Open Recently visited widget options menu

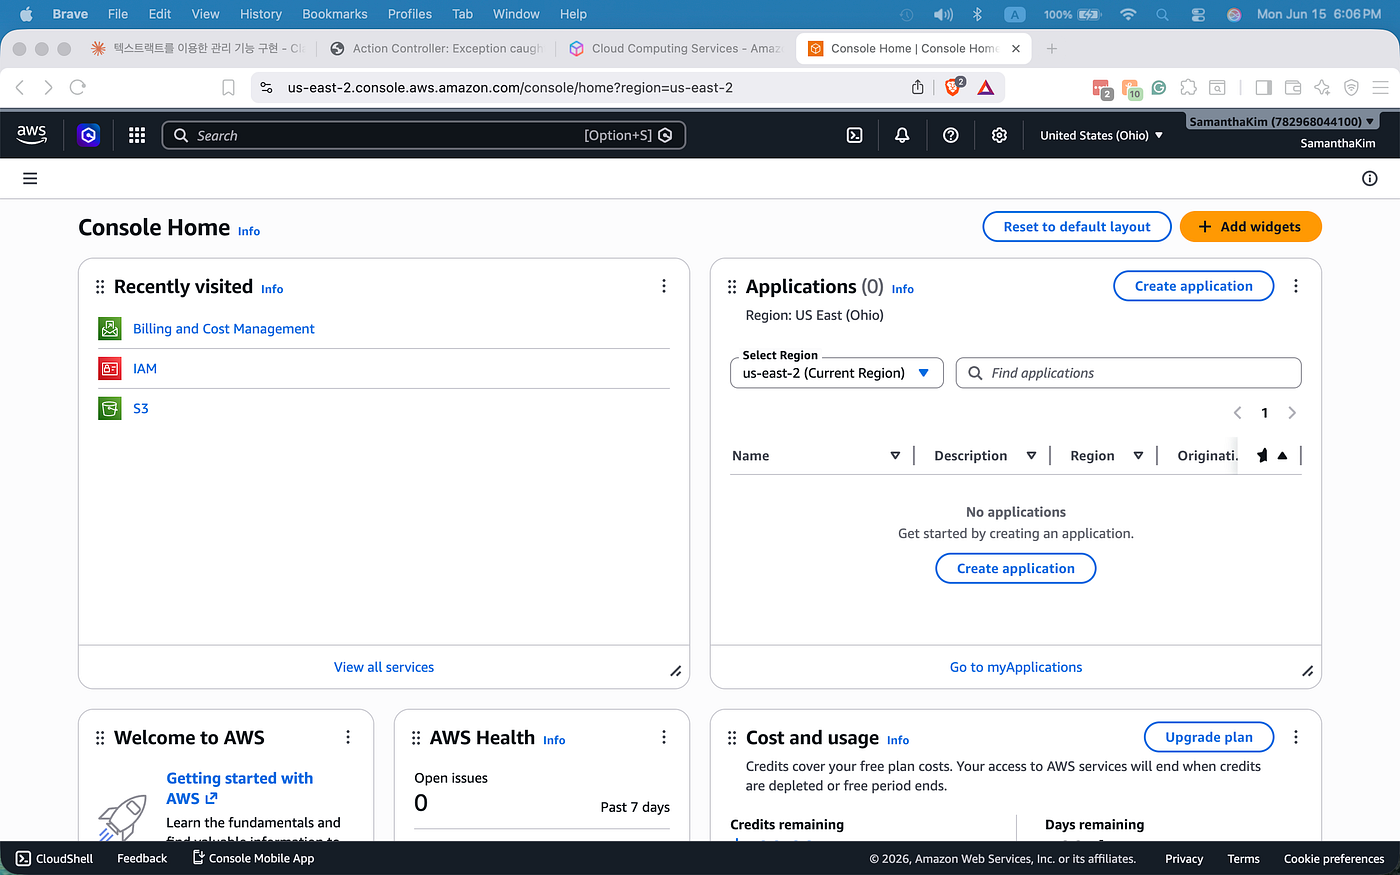pyautogui.click(x=664, y=286)
